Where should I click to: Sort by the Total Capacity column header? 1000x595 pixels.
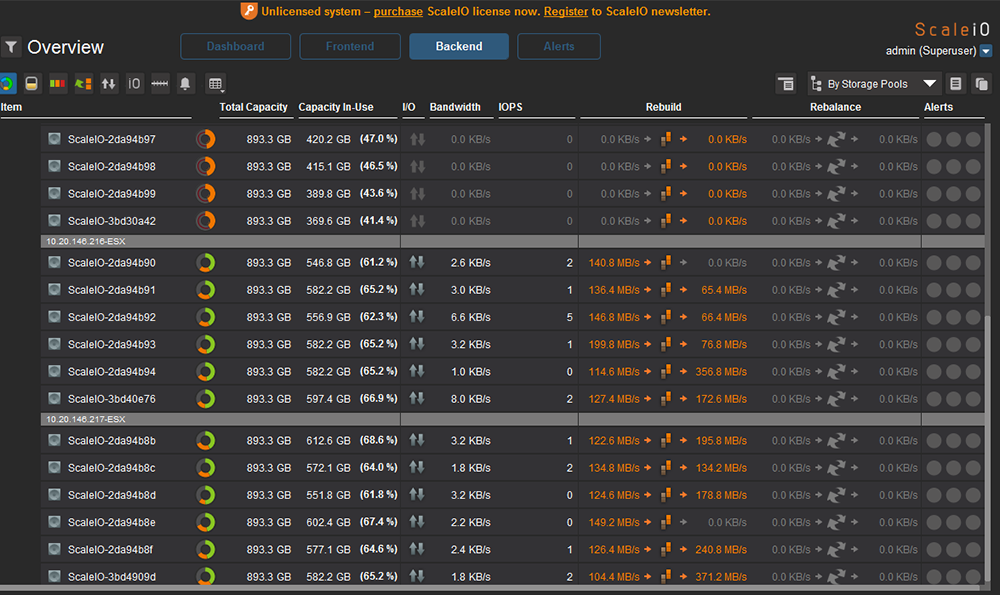tap(253, 107)
